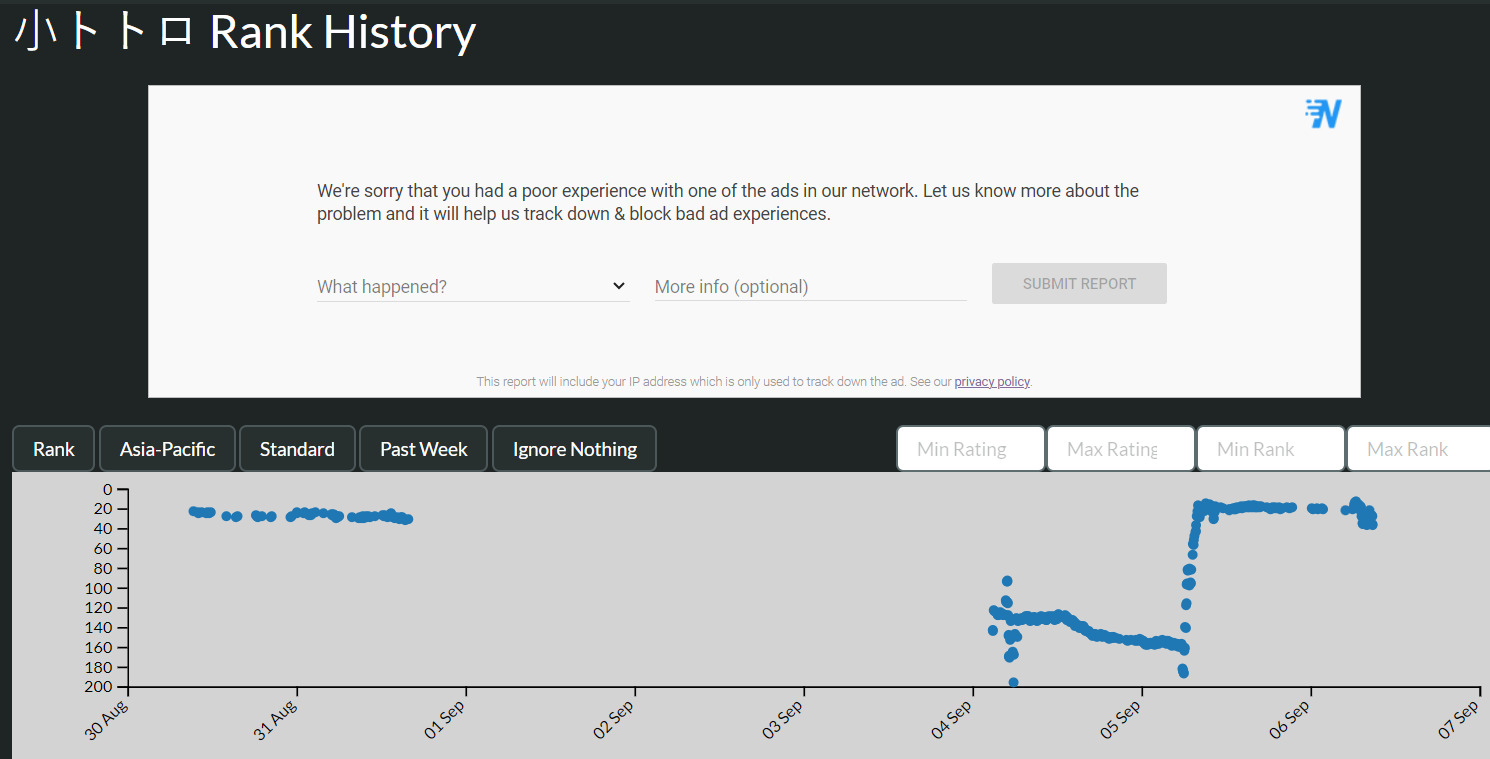Open the Standard format selector
This screenshot has height=759, width=1490.
coord(297,449)
